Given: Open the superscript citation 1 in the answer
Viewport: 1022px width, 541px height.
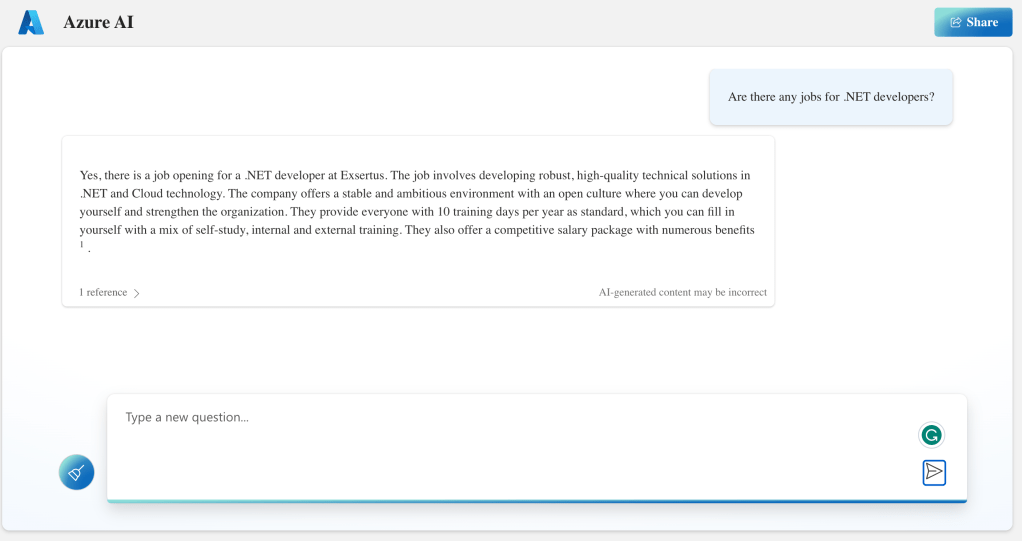Looking at the screenshot, I should 83,244.
